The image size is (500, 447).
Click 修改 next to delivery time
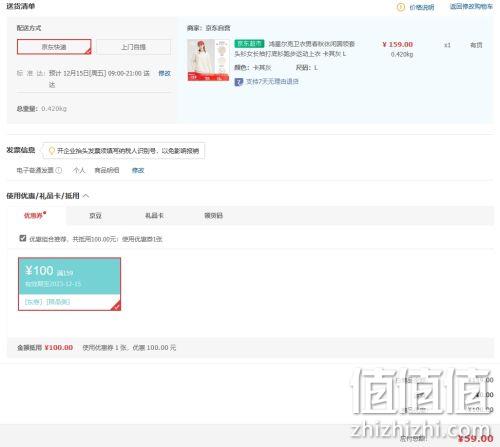pos(164,73)
